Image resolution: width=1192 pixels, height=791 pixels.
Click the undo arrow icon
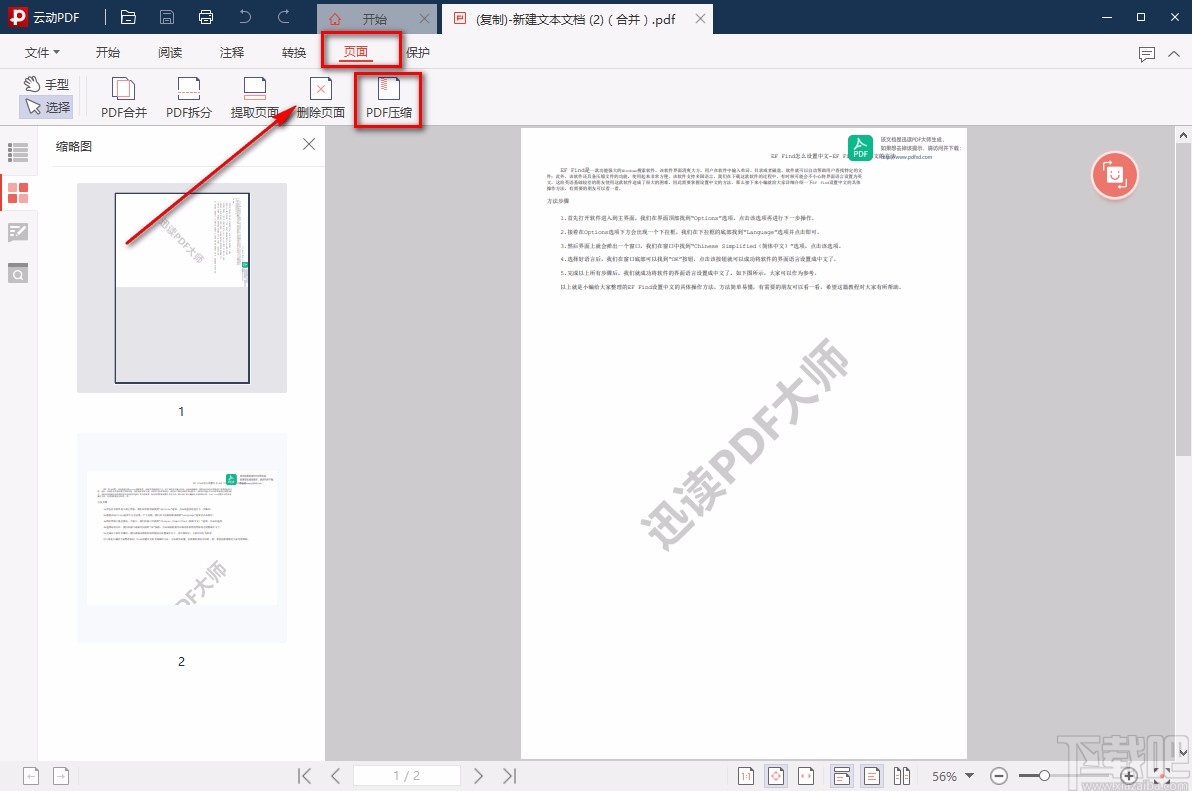pyautogui.click(x=245, y=17)
